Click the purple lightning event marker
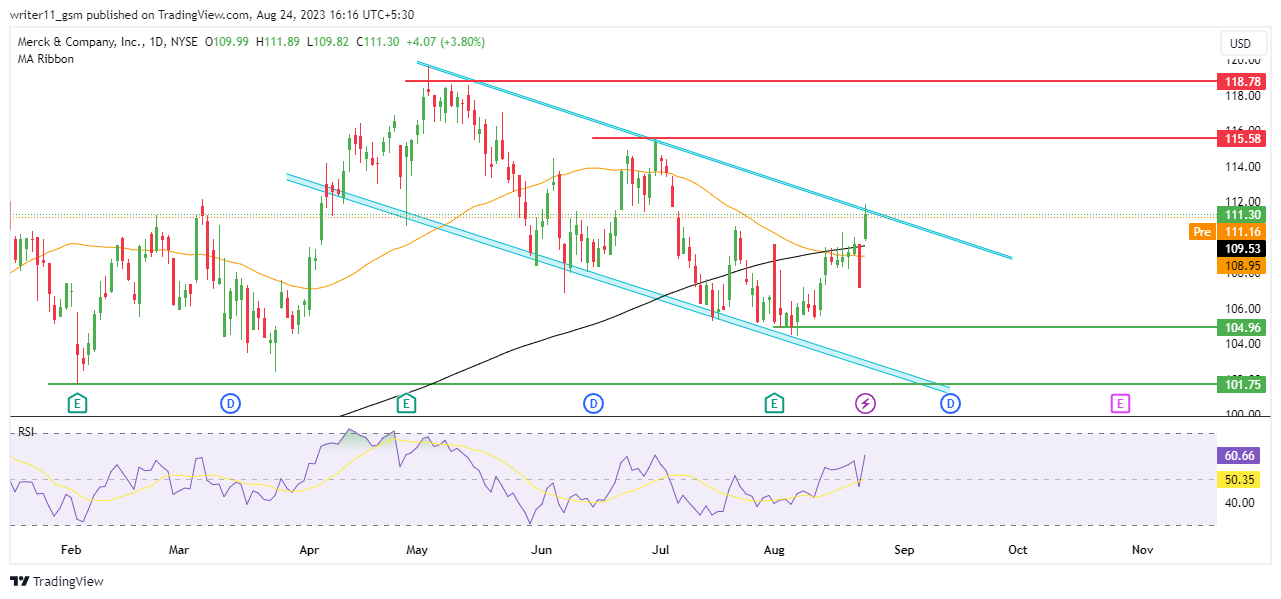Image resolution: width=1281 pixels, height=599 pixels. tap(866, 404)
